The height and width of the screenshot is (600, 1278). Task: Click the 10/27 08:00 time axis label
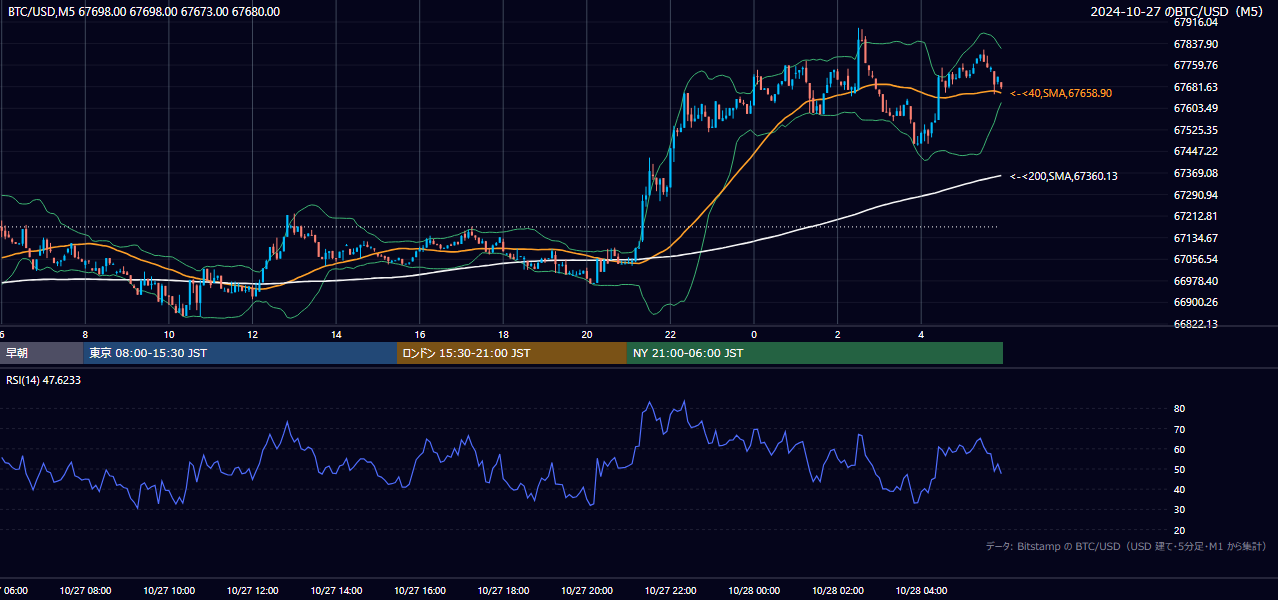85,590
